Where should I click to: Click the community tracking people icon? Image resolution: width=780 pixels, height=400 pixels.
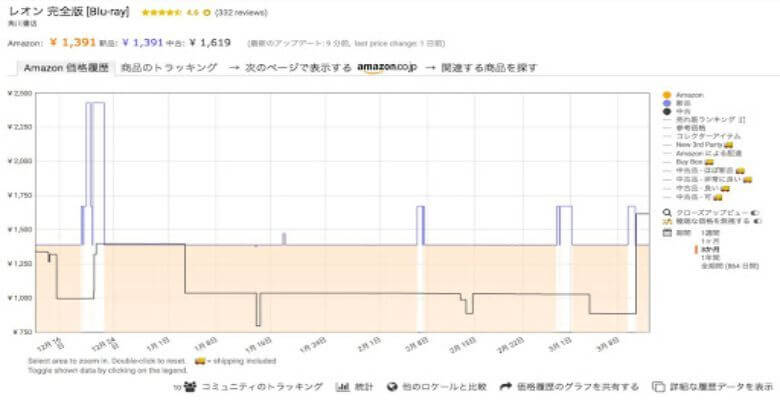[190, 386]
